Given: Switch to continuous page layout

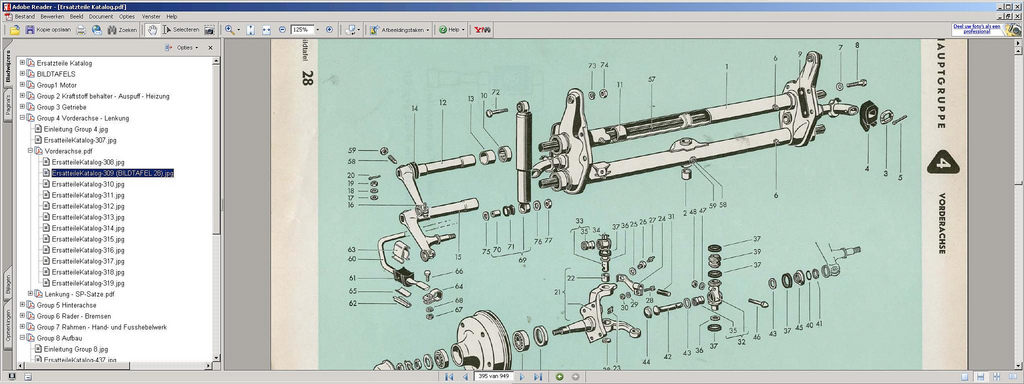Looking at the screenshot, I should point(980,377).
